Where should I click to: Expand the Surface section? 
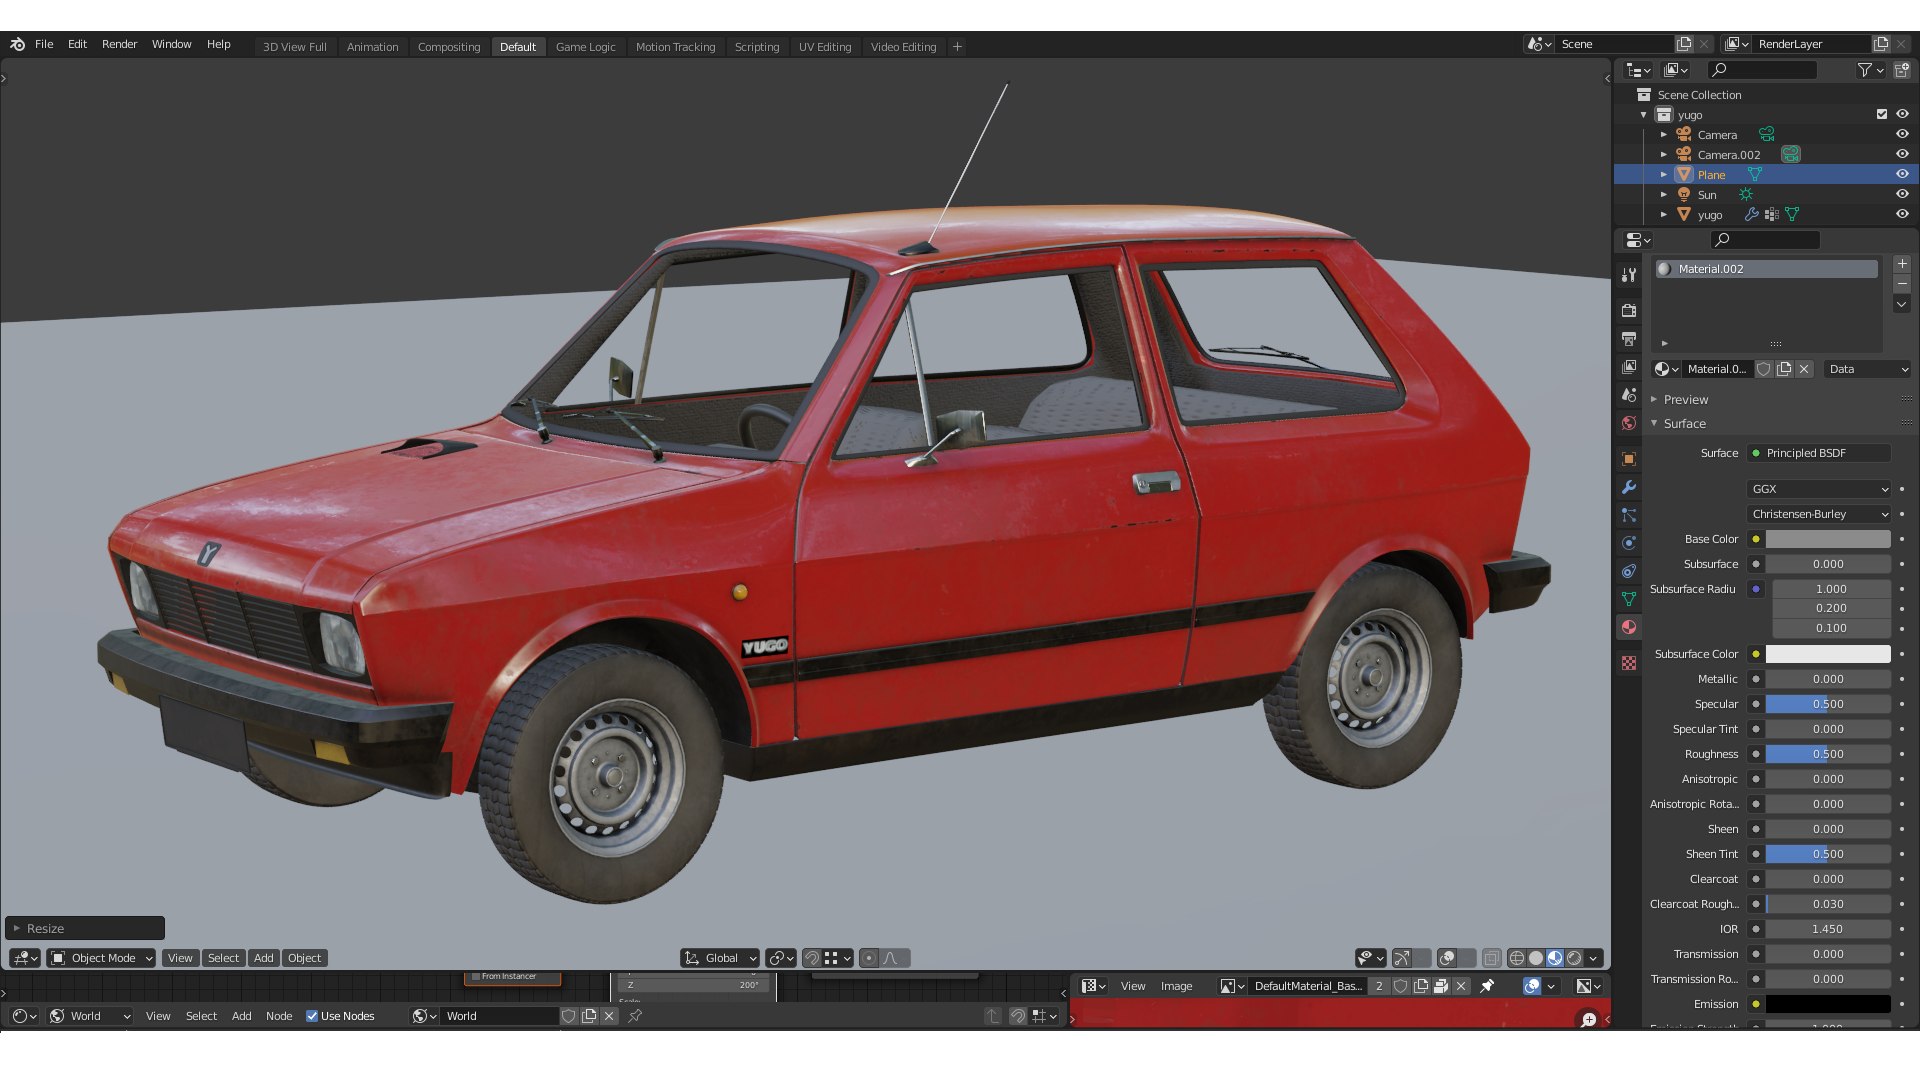tap(1684, 423)
